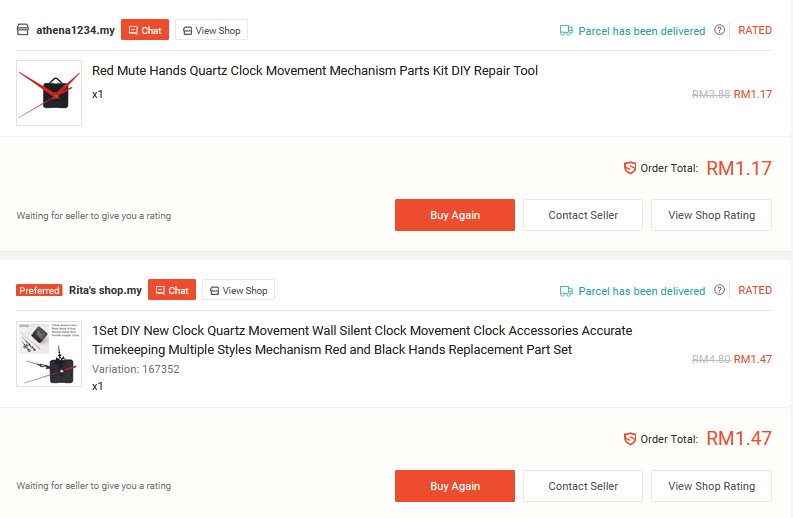
Task: Click delivery truck icon on second order
Action: tap(566, 291)
